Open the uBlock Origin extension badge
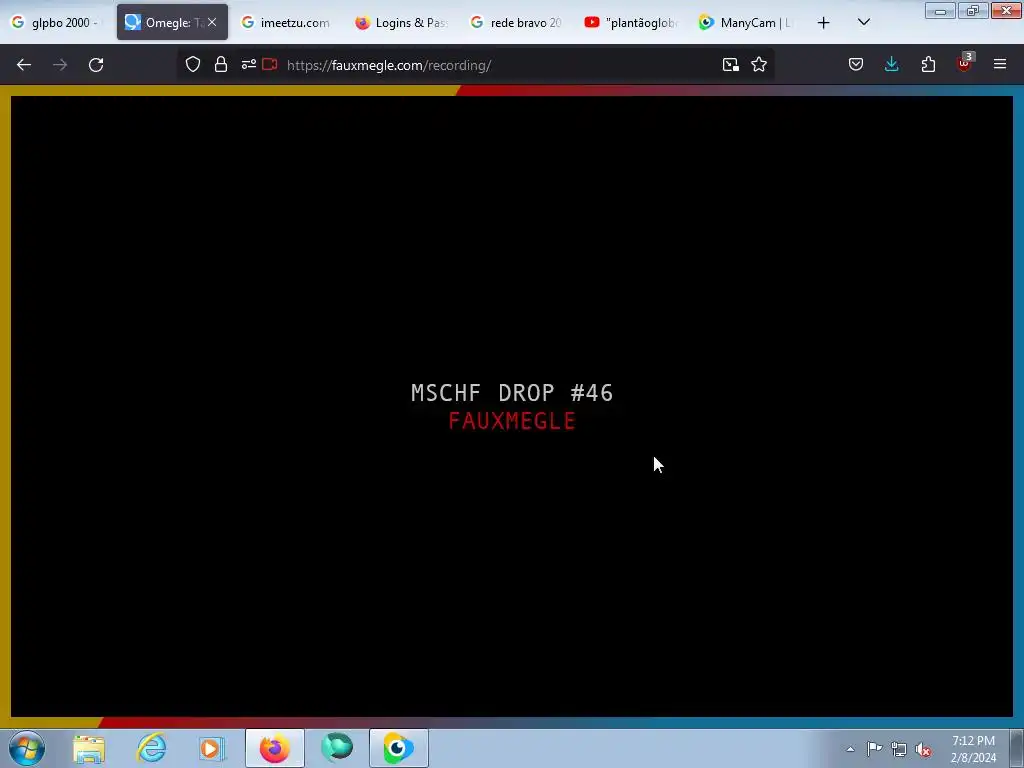Image resolution: width=1024 pixels, height=768 pixels. point(965,63)
